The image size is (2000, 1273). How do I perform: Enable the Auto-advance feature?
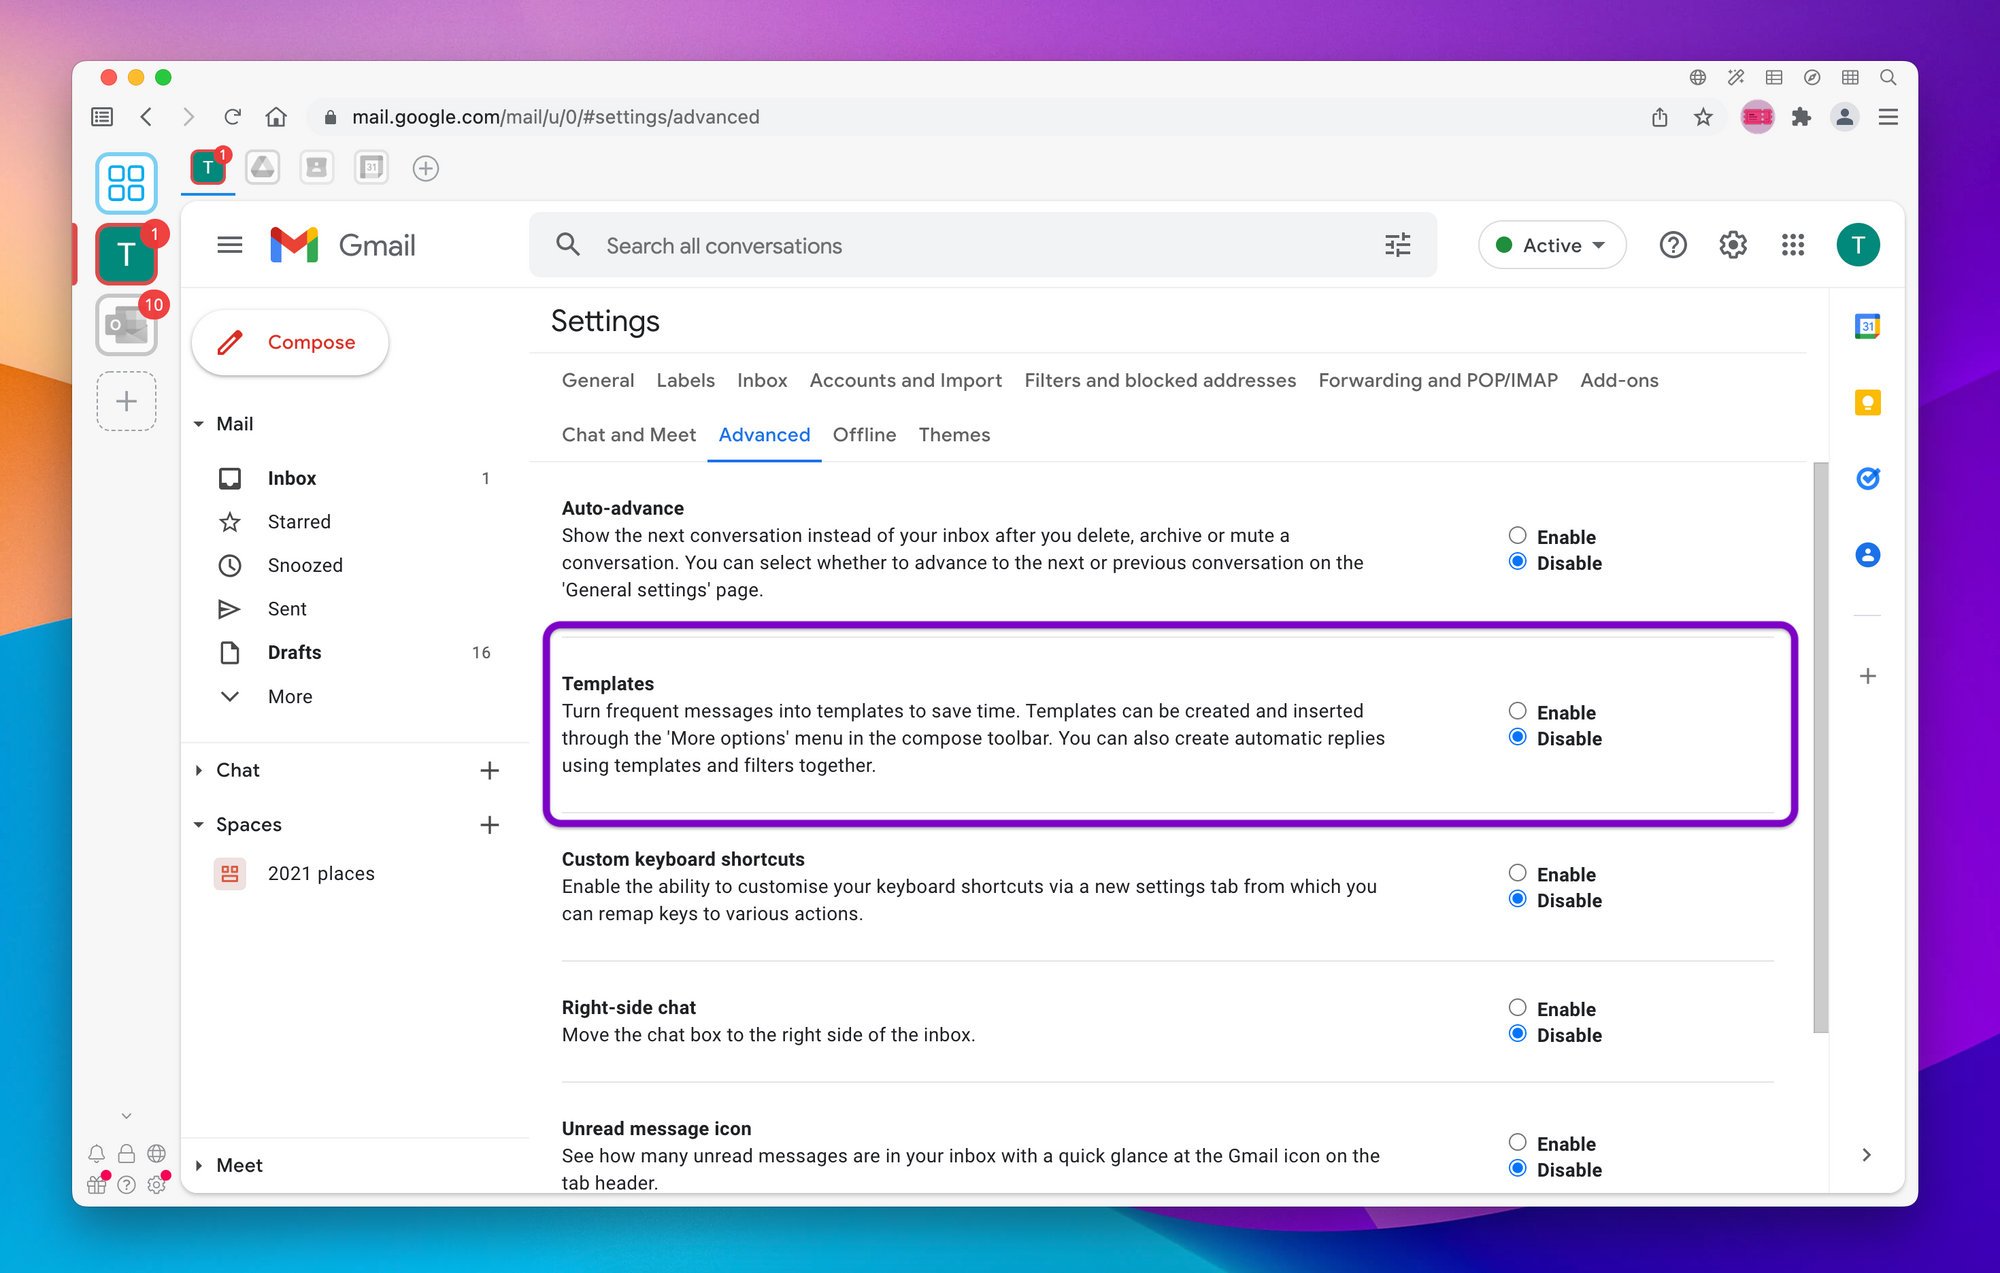pyautogui.click(x=1516, y=535)
